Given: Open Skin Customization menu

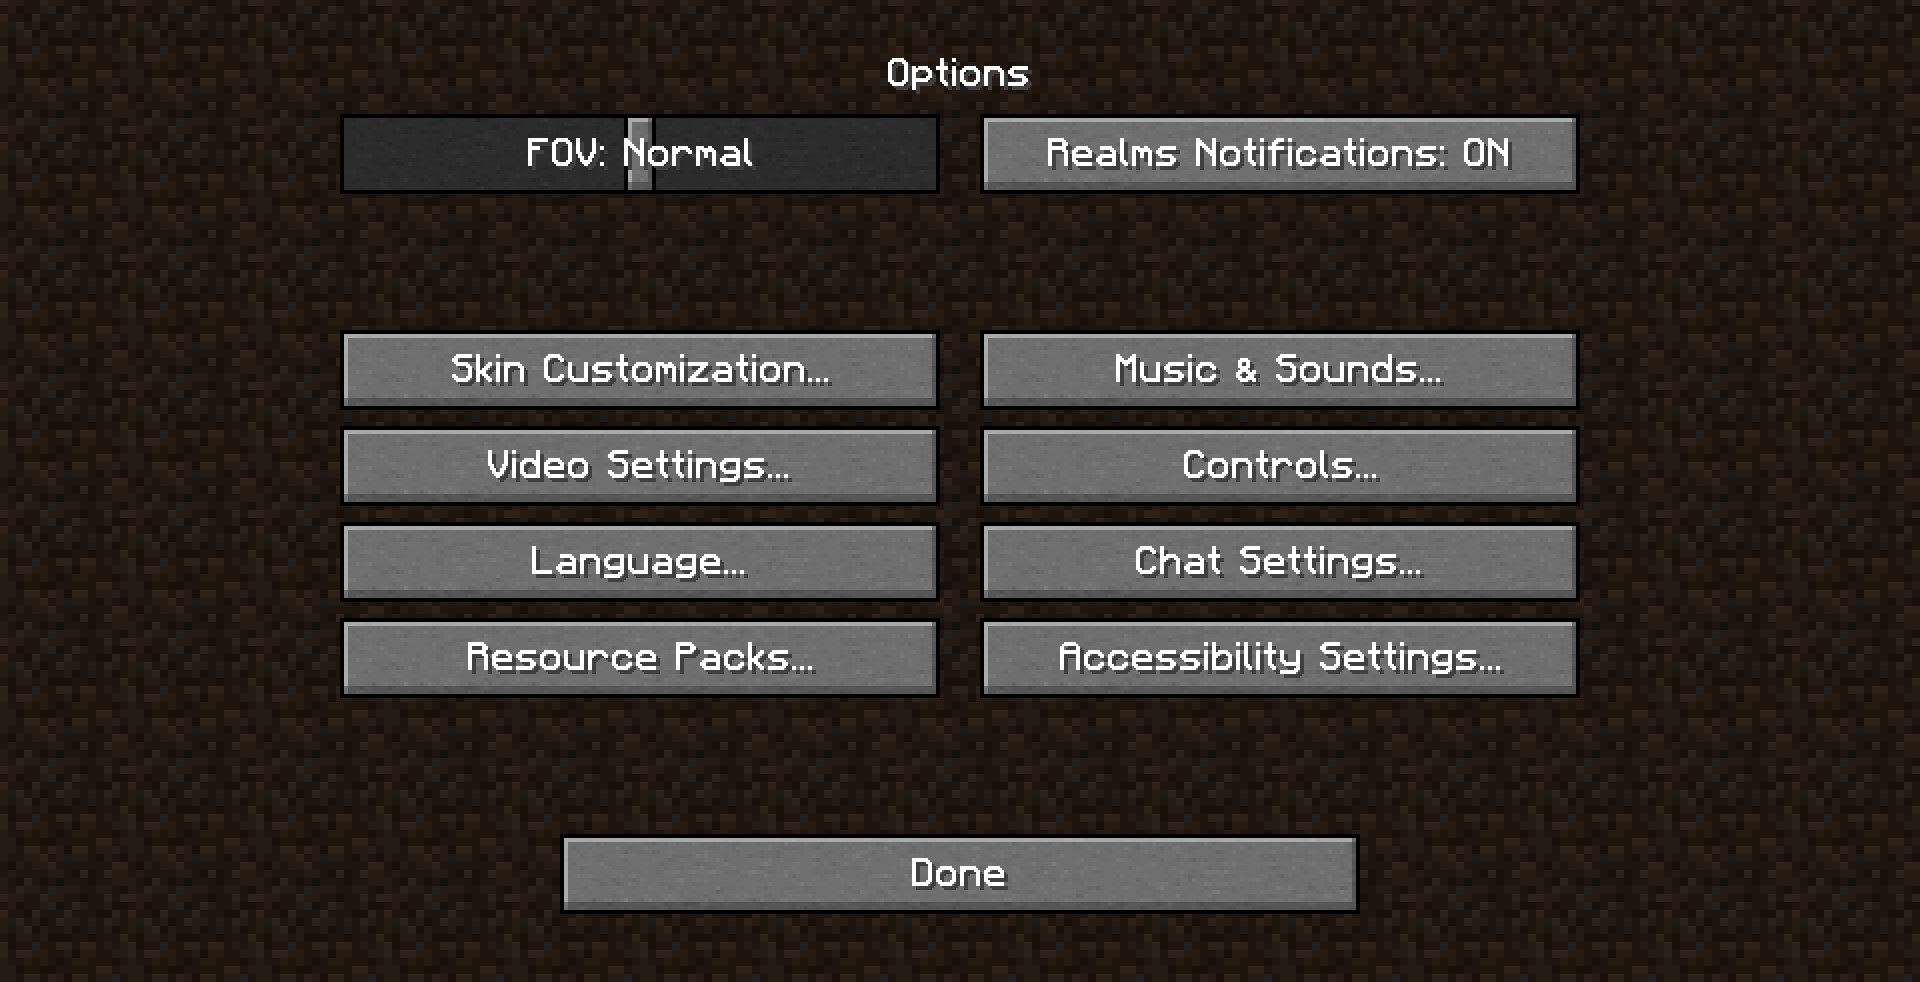Looking at the screenshot, I should tap(640, 370).
